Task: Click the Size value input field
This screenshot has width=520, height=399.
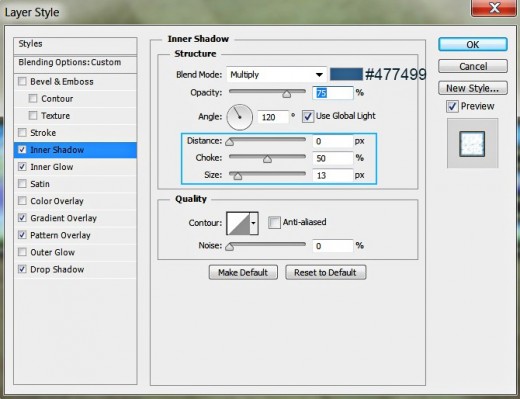Action: pyautogui.click(x=332, y=175)
